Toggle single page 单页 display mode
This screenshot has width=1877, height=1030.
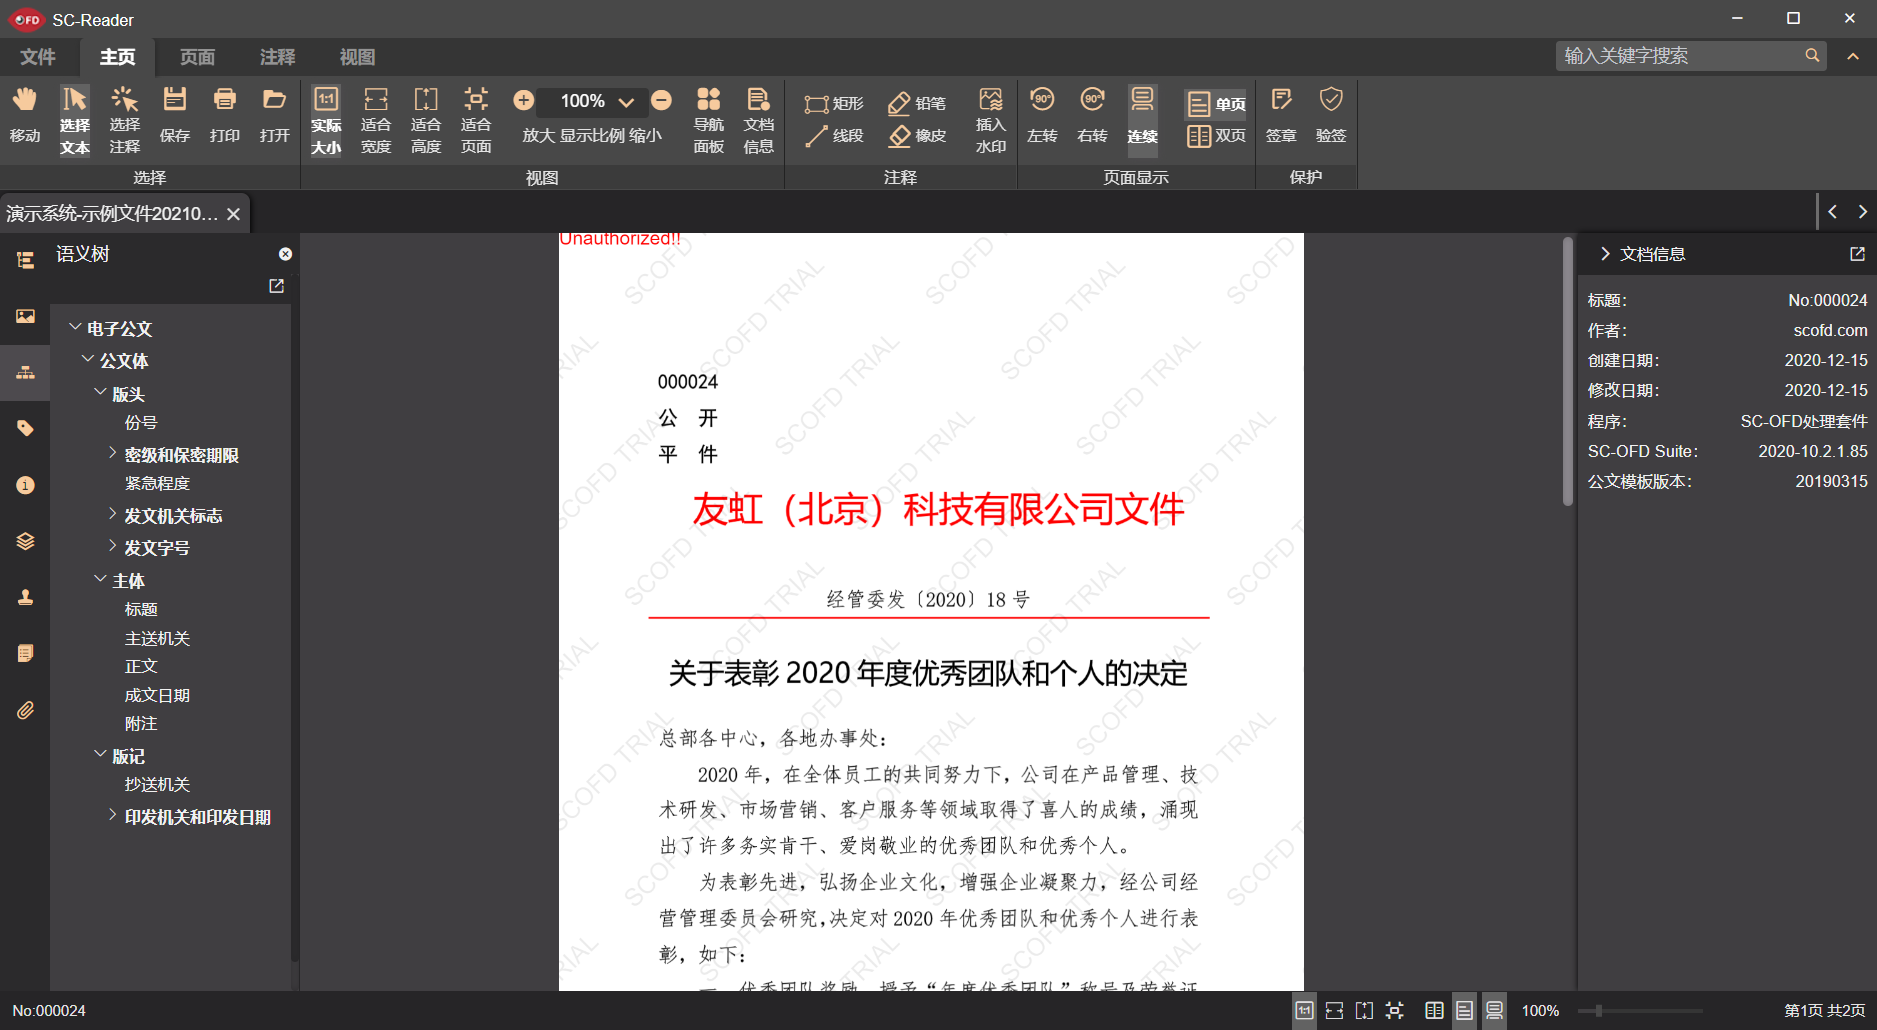point(1216,104)
